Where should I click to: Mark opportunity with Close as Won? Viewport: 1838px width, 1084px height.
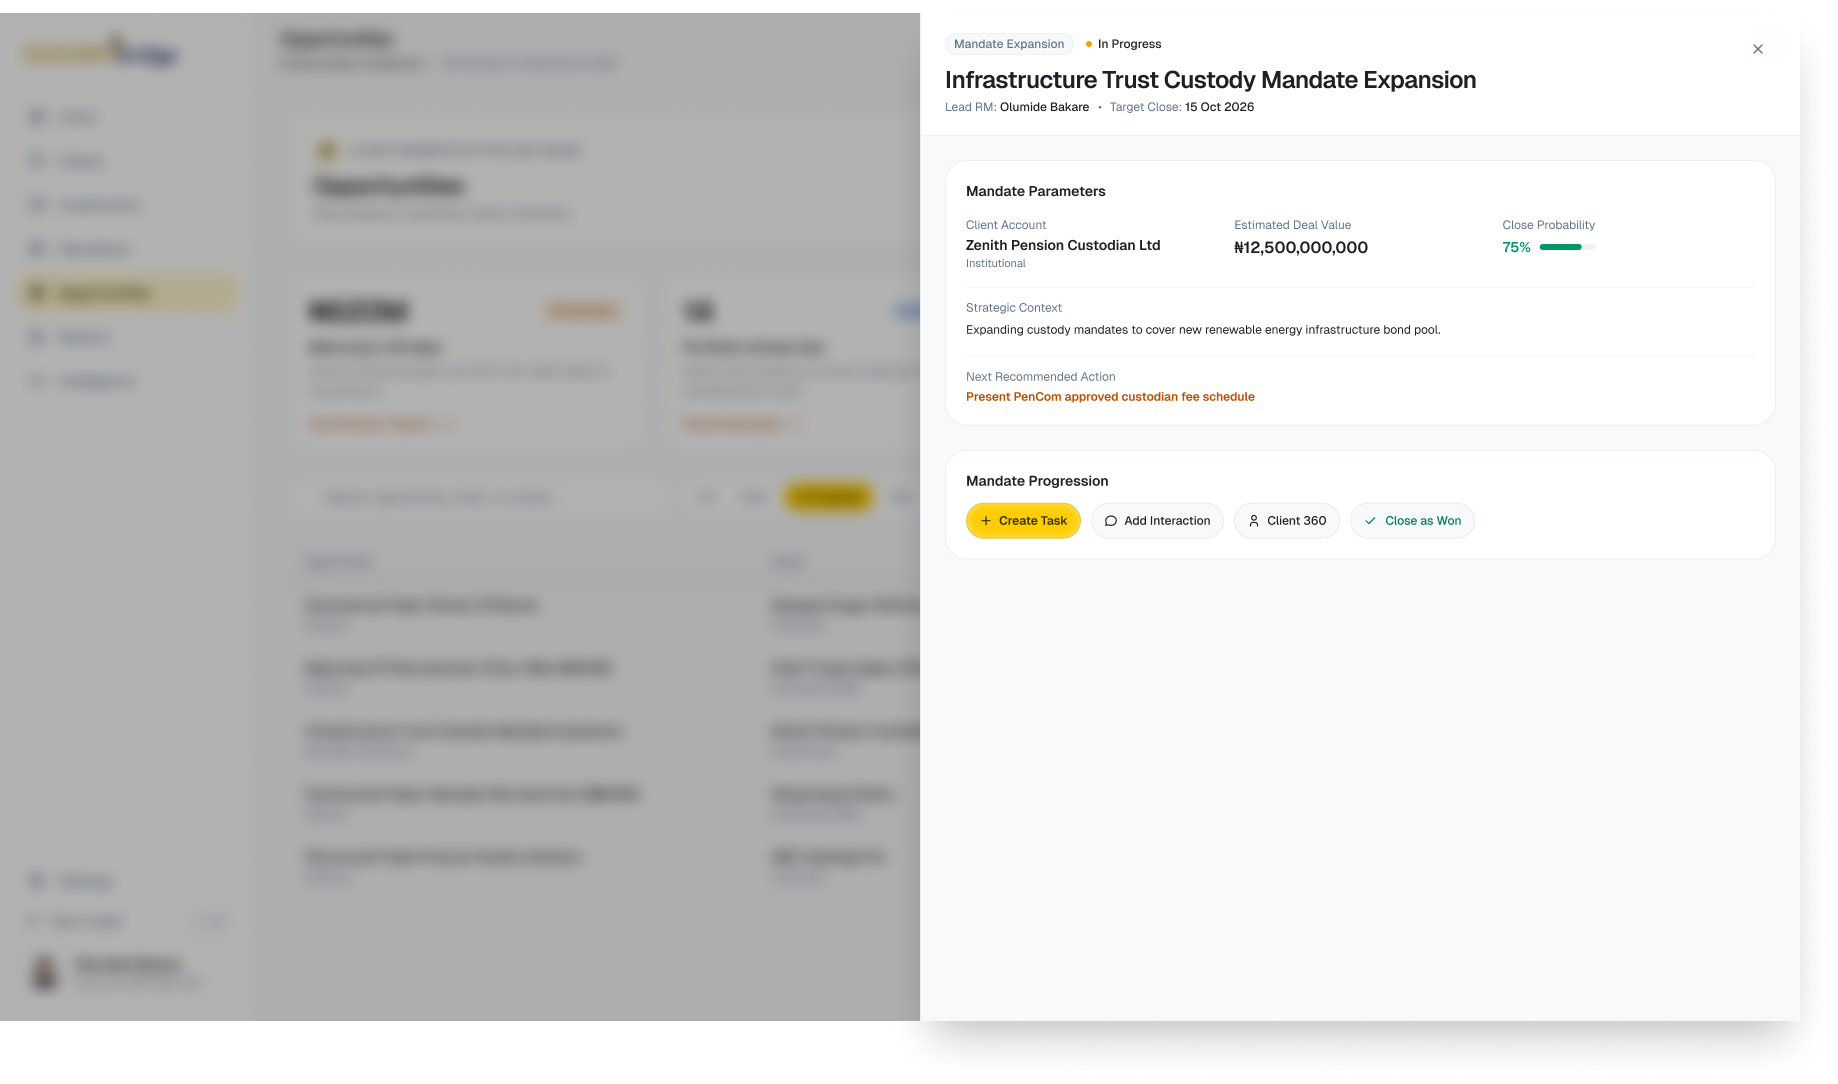pyautogui.click(x=1412, y=521)
